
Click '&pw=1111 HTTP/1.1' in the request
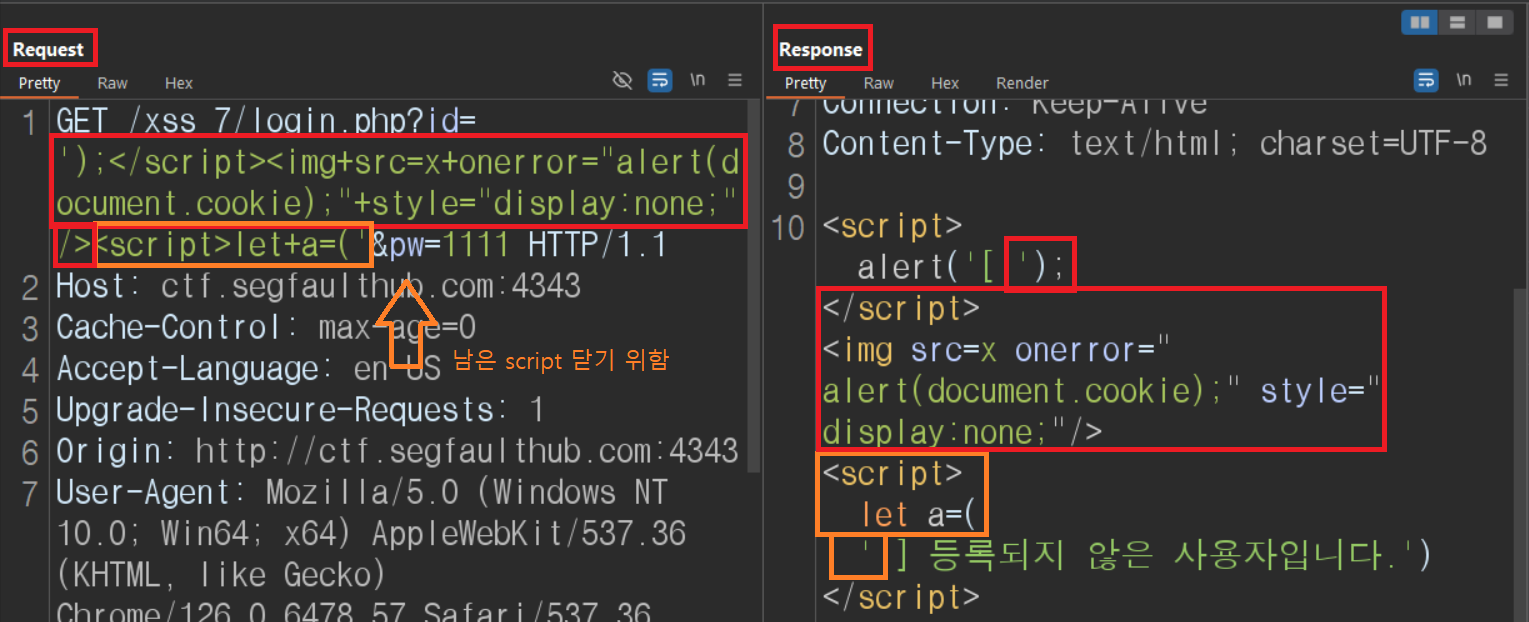click(x=519, y=246)
